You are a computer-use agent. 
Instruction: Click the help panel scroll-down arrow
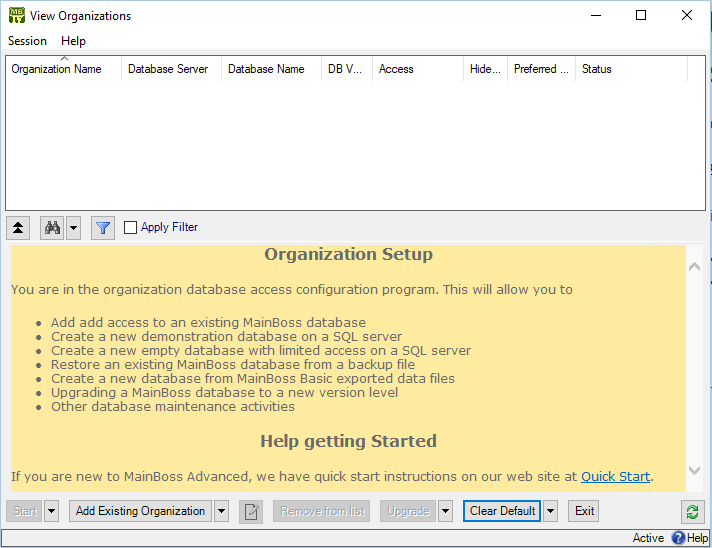(x=694, y=470)
